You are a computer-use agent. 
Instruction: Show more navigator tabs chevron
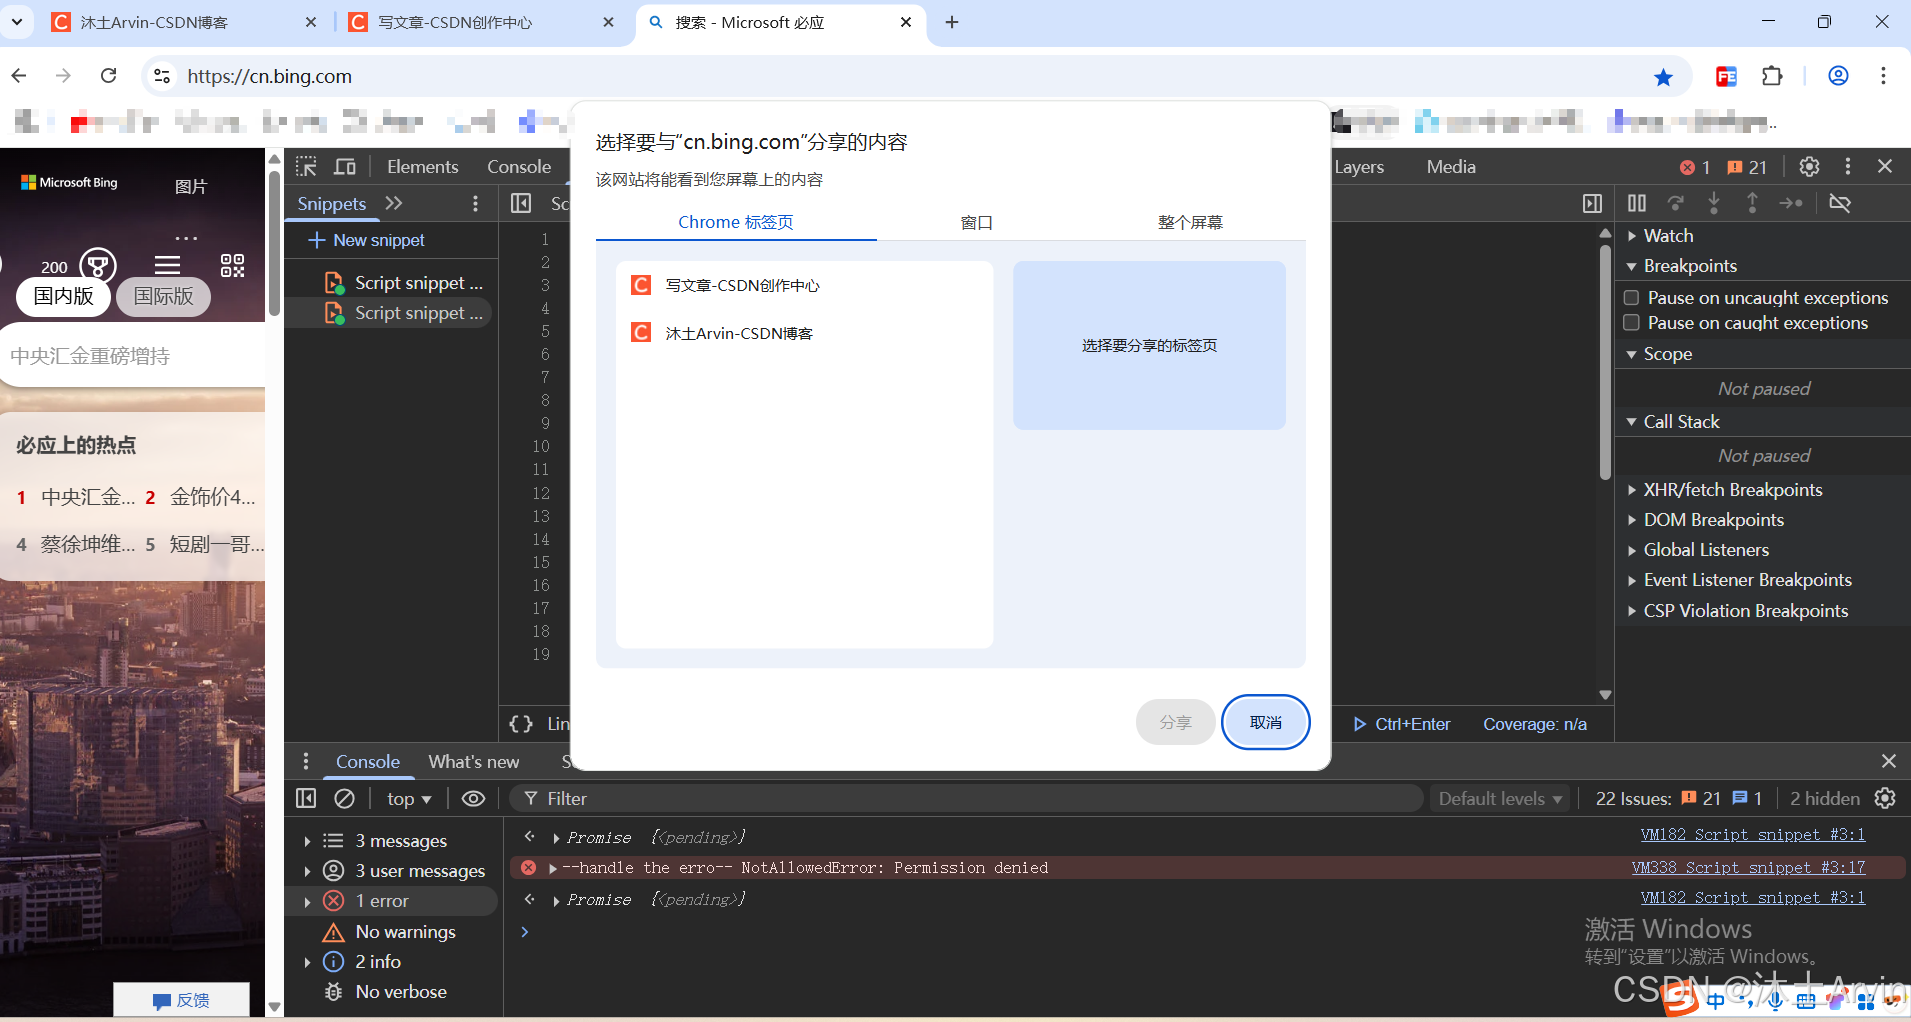coord(394,203)
